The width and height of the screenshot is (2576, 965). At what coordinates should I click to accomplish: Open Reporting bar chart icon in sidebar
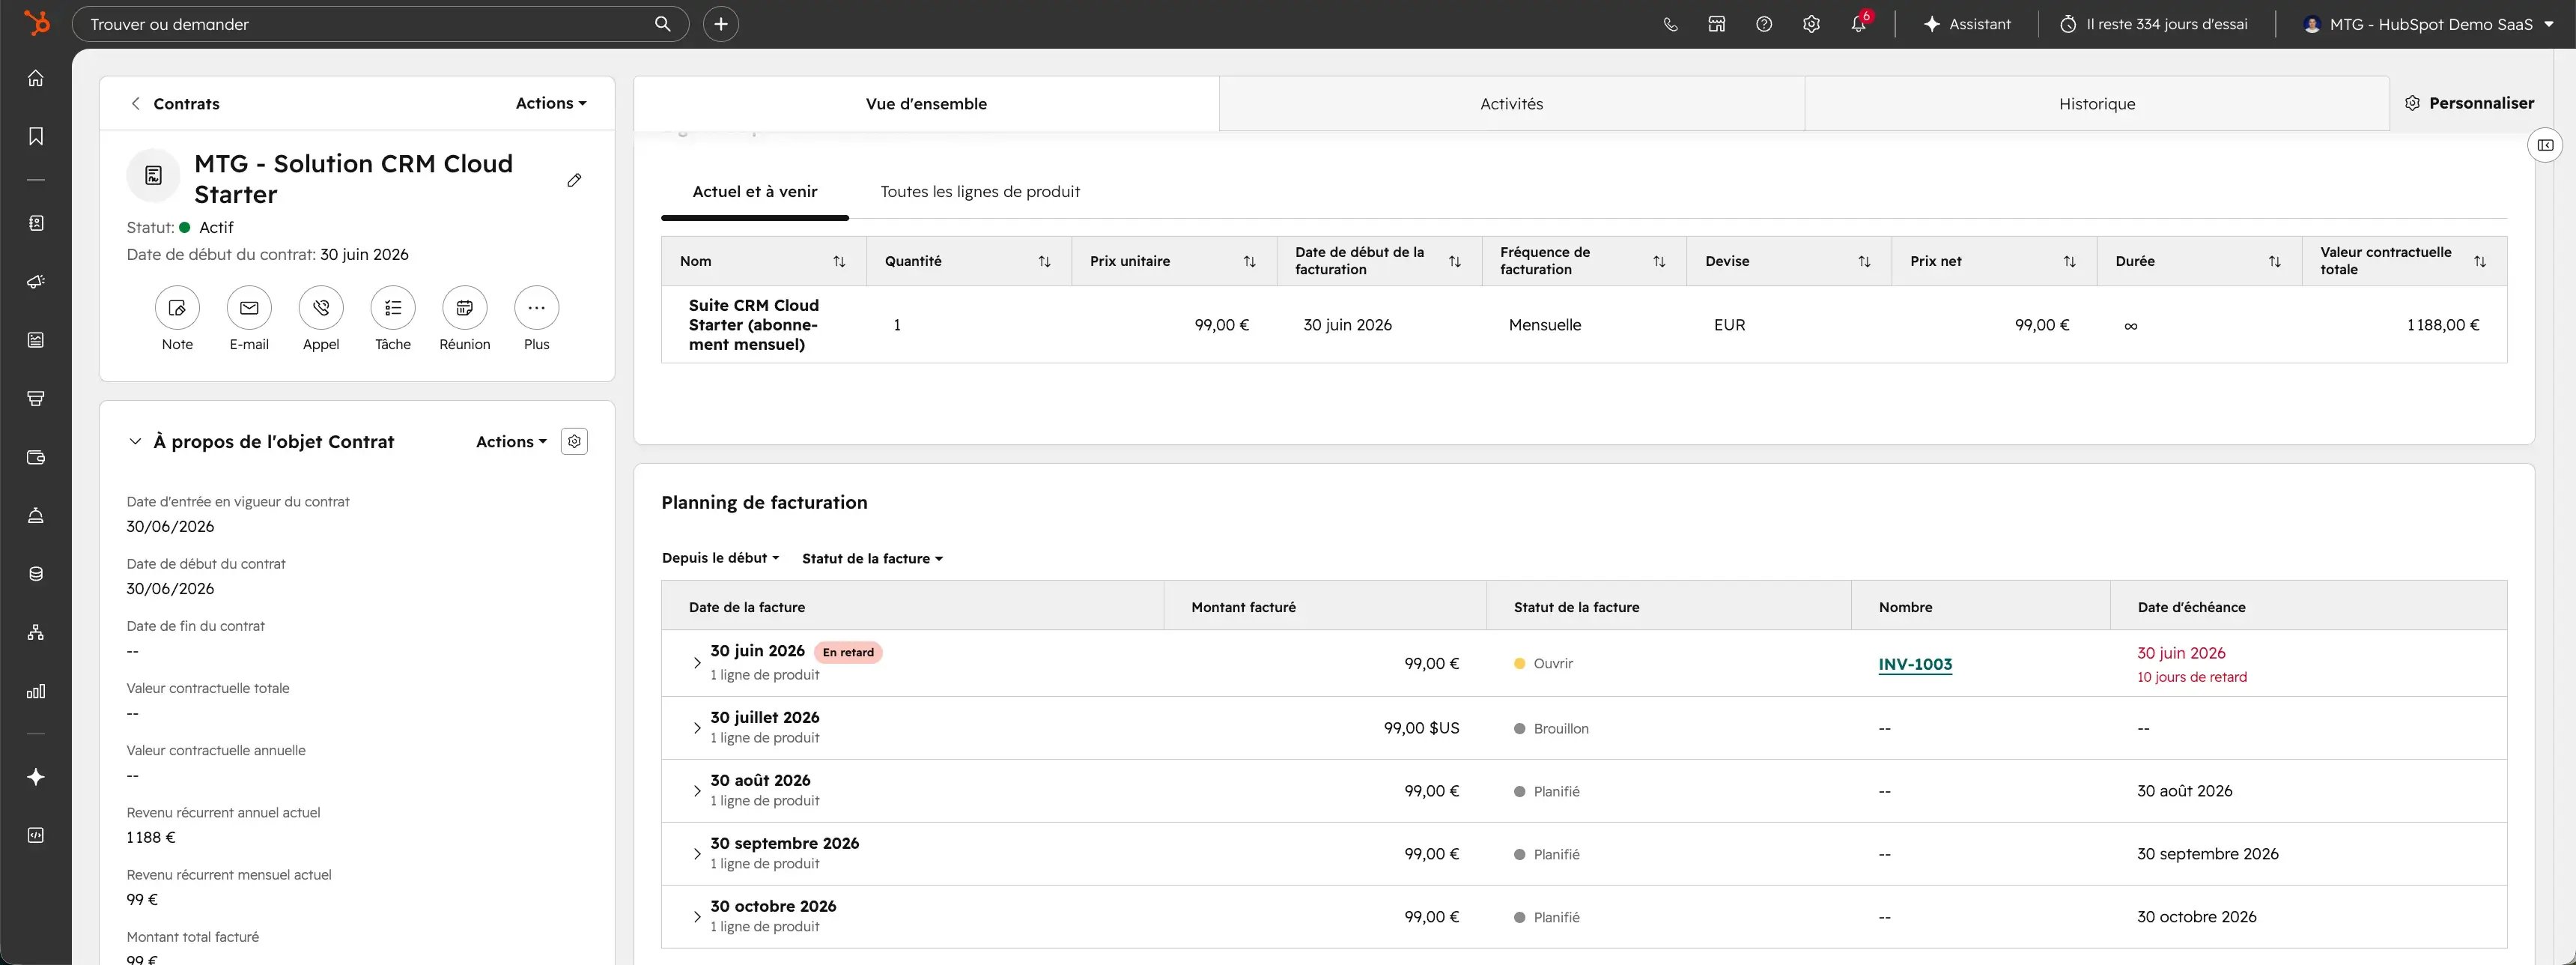pyautogui.click(x=36, y=691)
